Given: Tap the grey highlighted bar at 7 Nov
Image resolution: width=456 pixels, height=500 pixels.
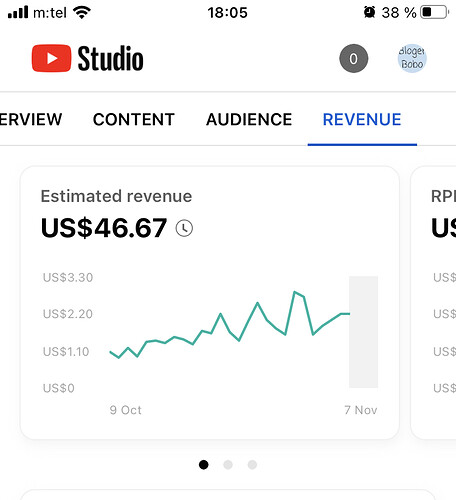Looking at the screenshot, I should point(363,332).
